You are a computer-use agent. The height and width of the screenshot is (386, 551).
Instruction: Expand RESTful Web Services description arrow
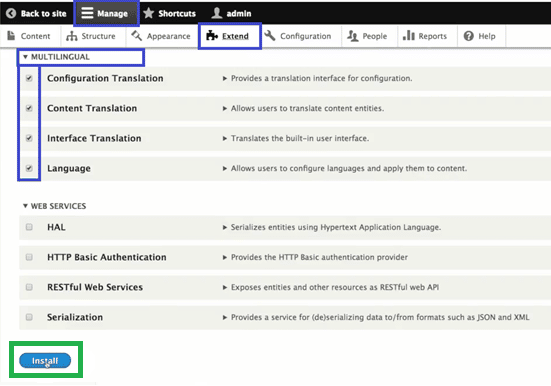click(225, 288)
